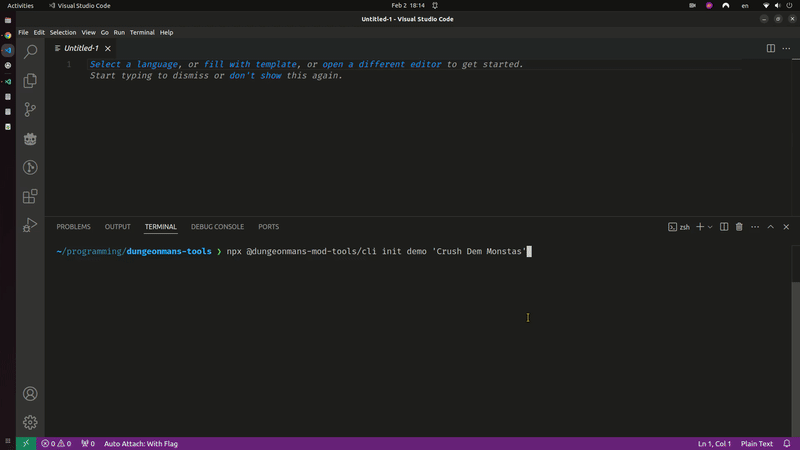Screen dimensions: 800x450
Task: Switch to the DEBUG CONSOLE tab
Action: coord(217,227)
